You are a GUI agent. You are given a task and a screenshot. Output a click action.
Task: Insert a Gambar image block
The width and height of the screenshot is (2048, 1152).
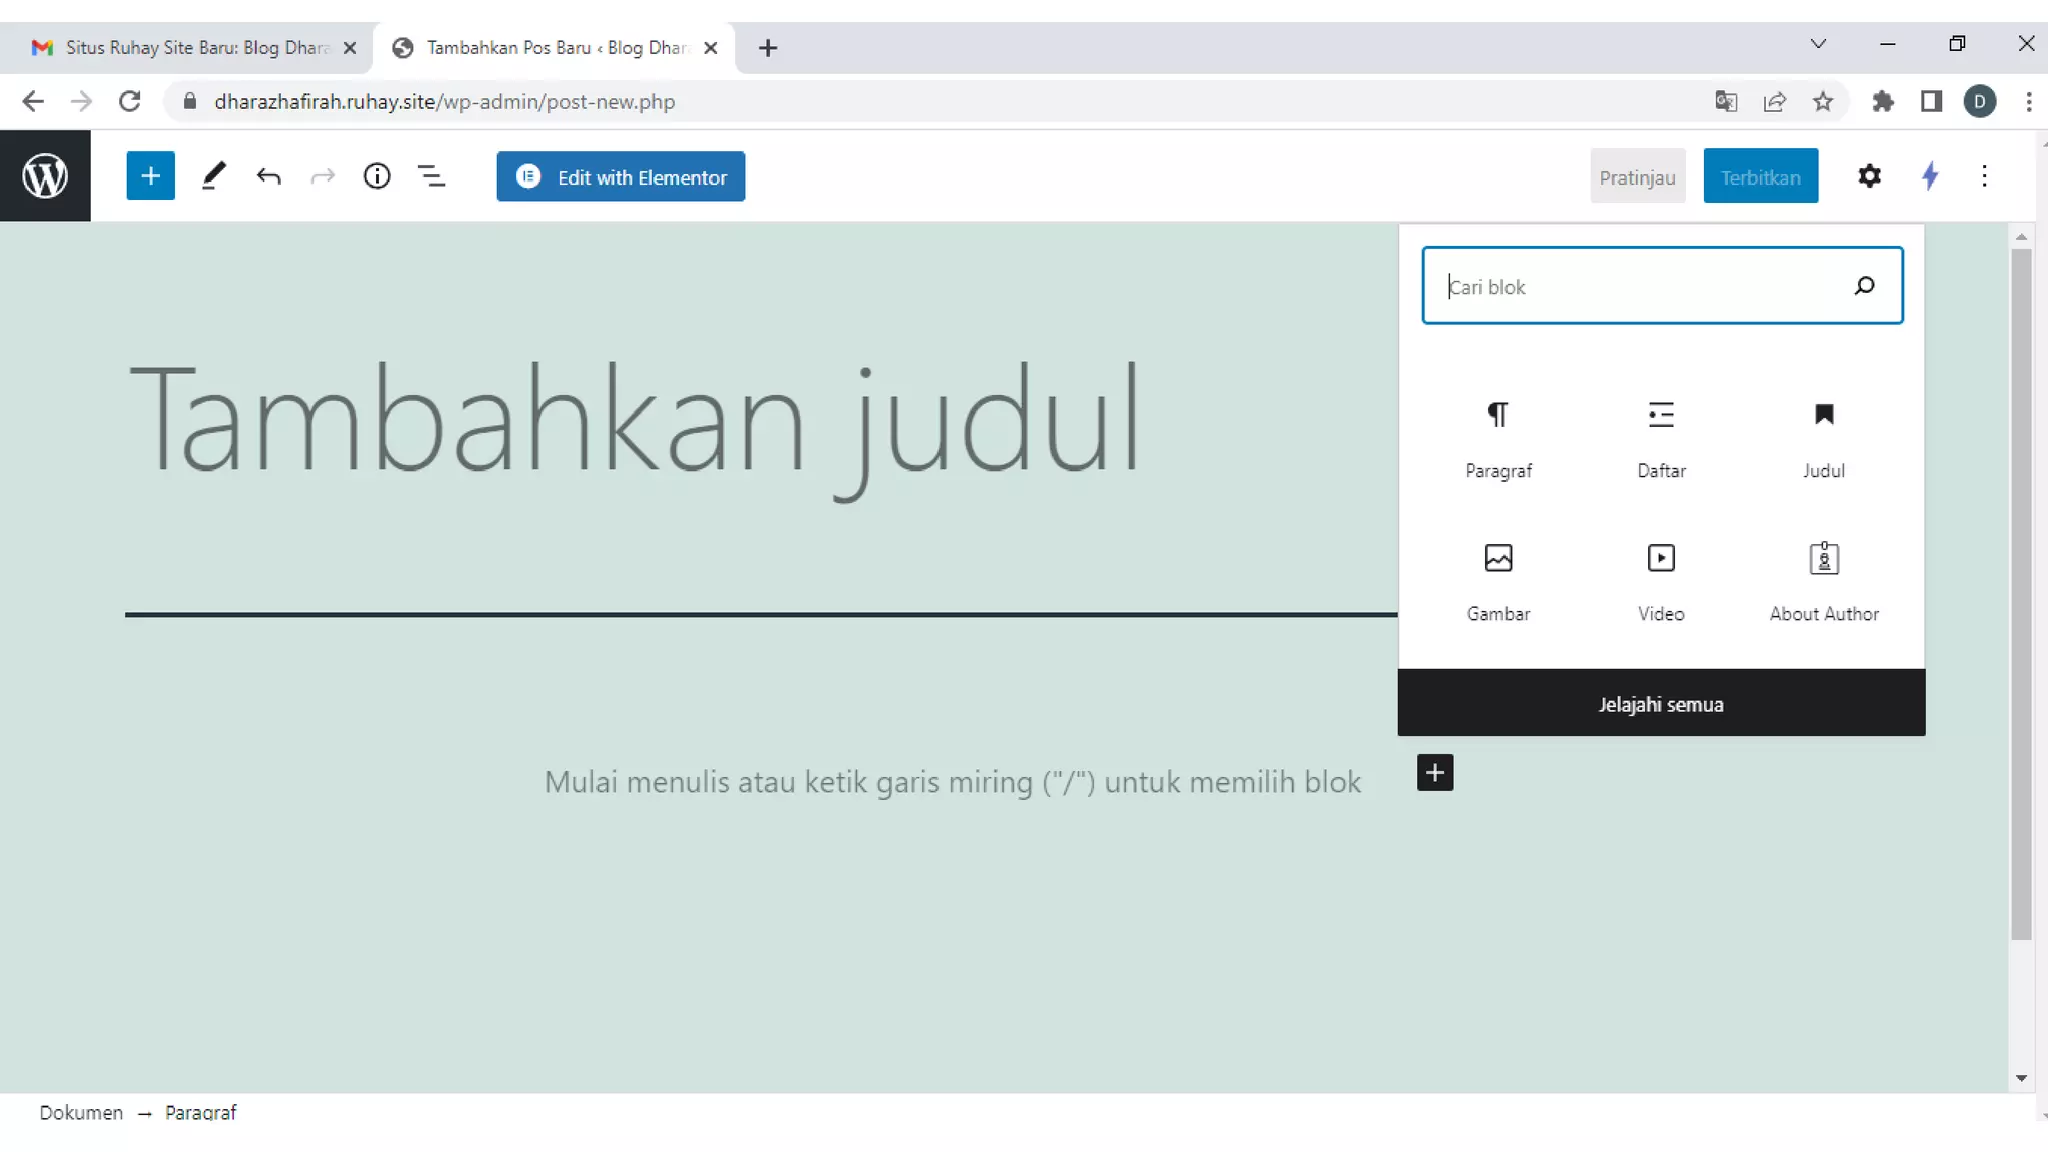tap(1498, 581)
